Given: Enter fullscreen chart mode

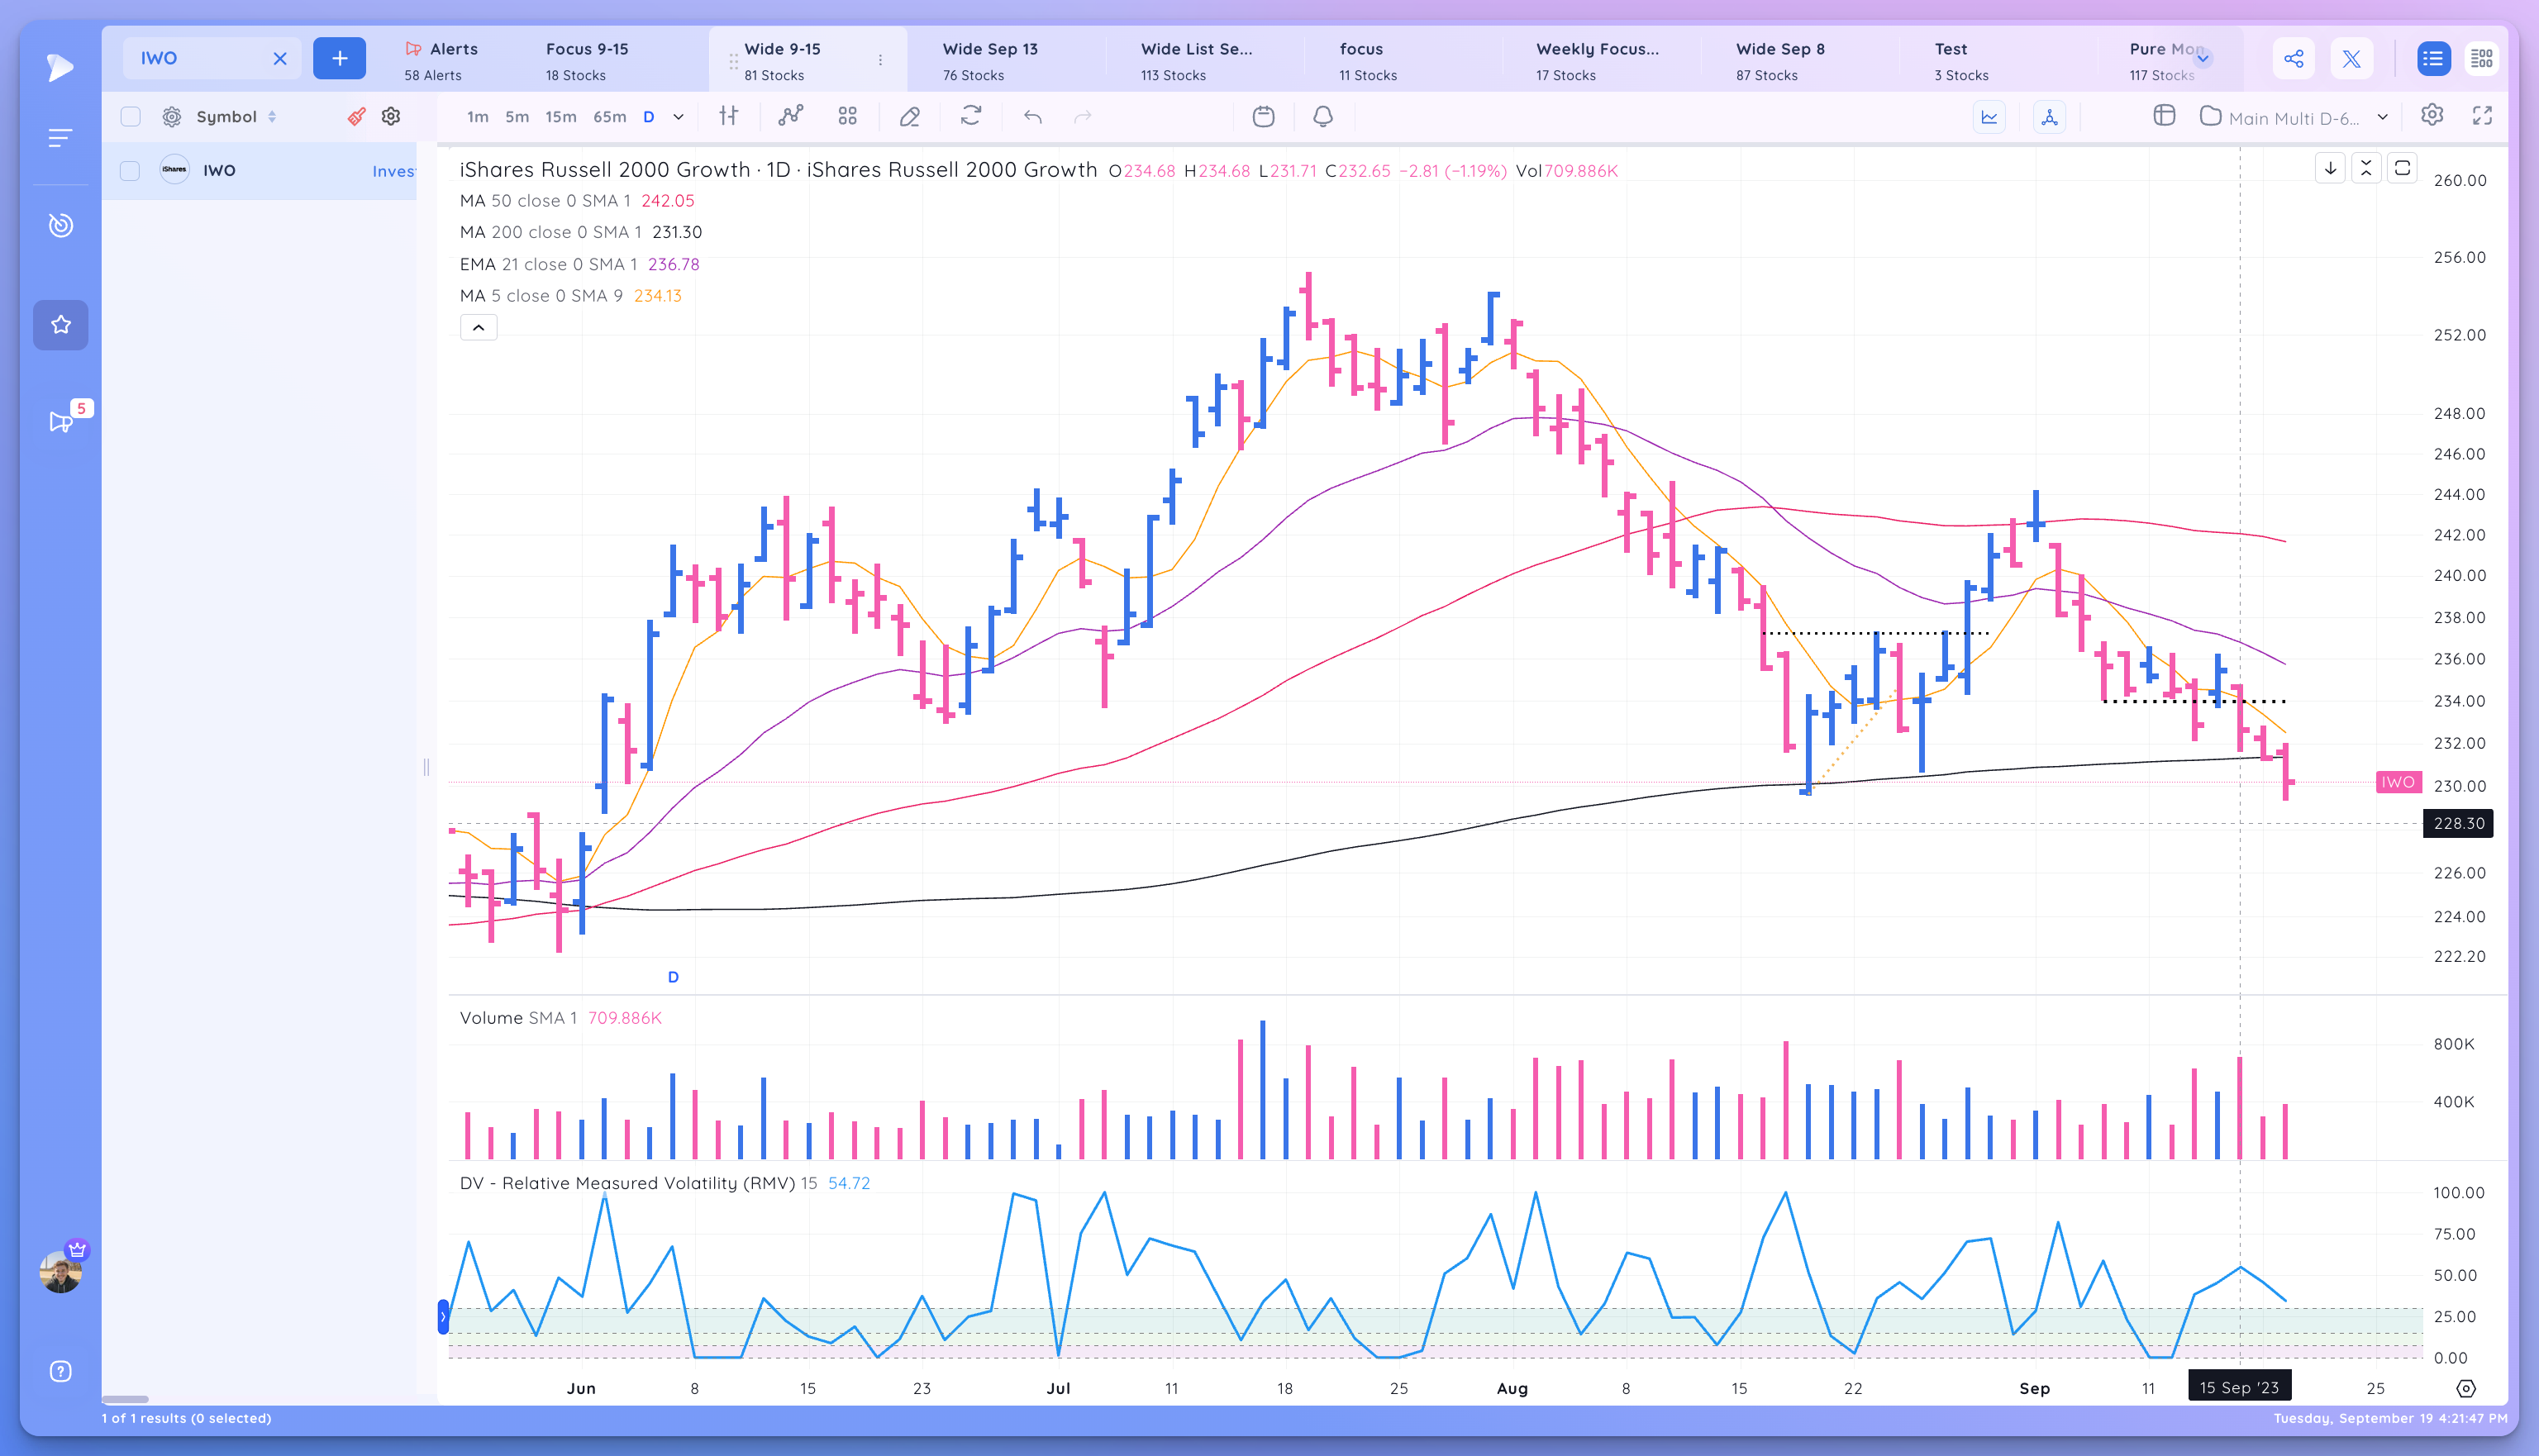Looking at the screenshot, I should (x=2482, y=116).
